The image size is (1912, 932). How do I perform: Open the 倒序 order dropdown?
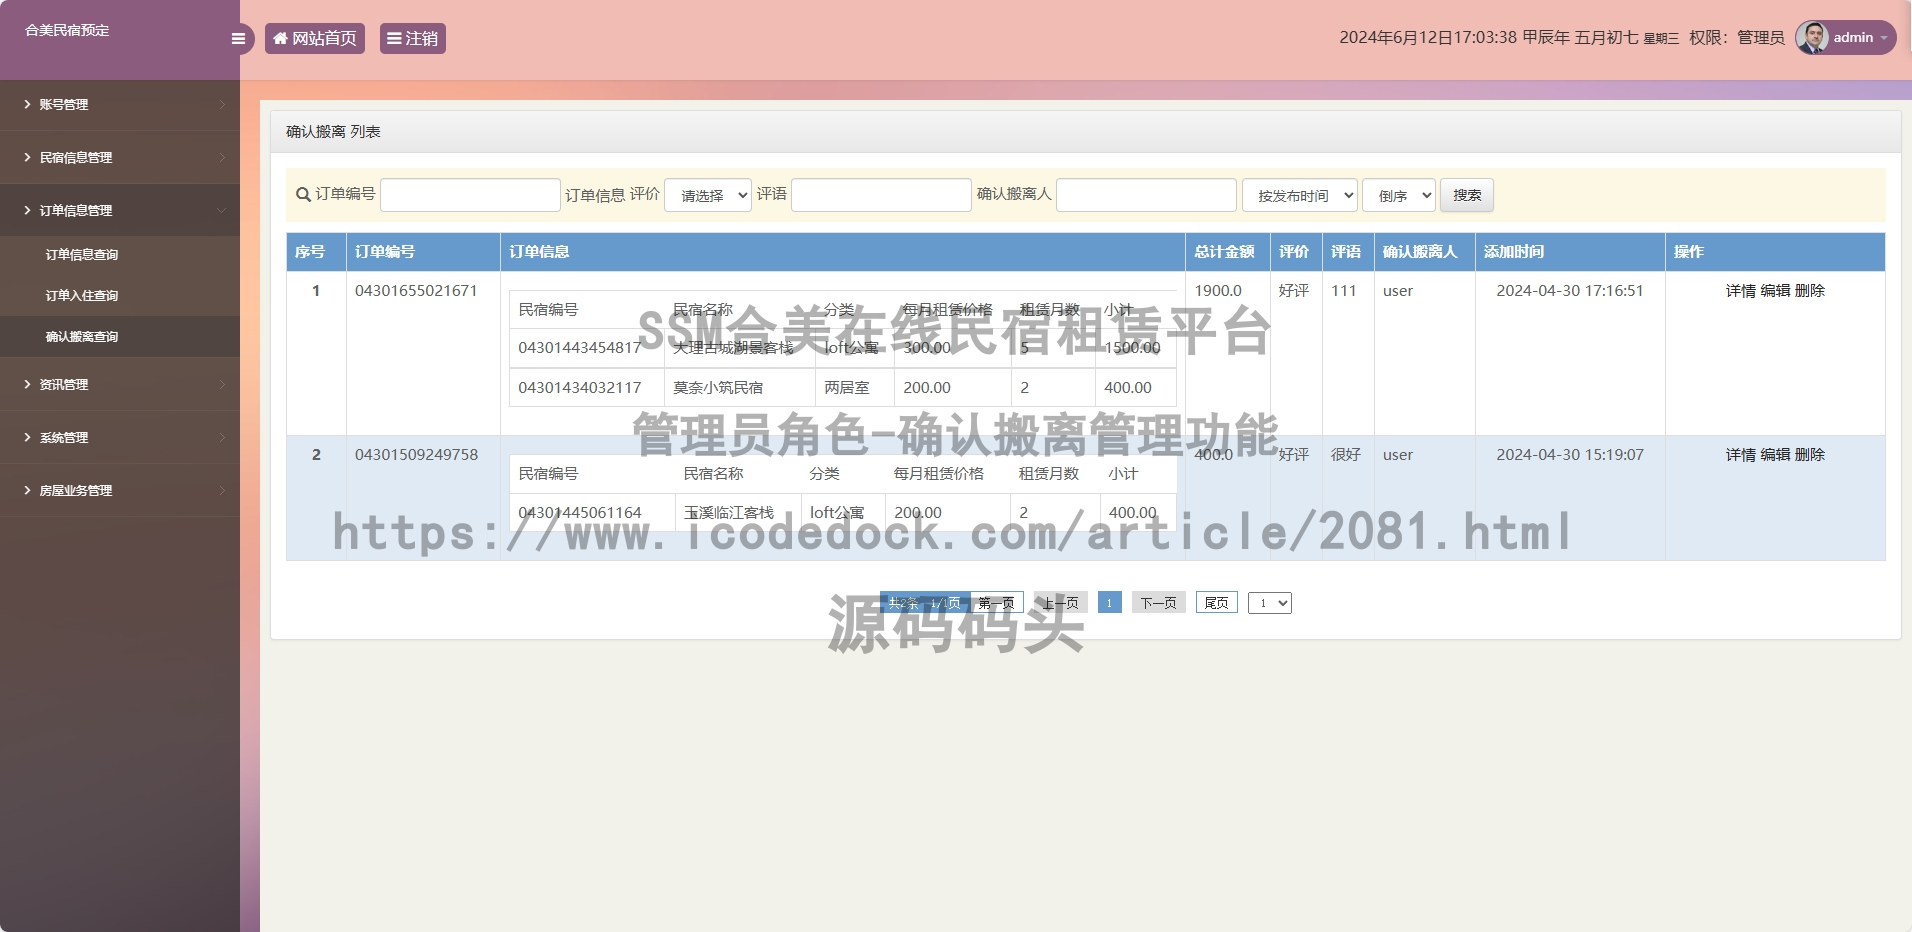[1399, 195]
